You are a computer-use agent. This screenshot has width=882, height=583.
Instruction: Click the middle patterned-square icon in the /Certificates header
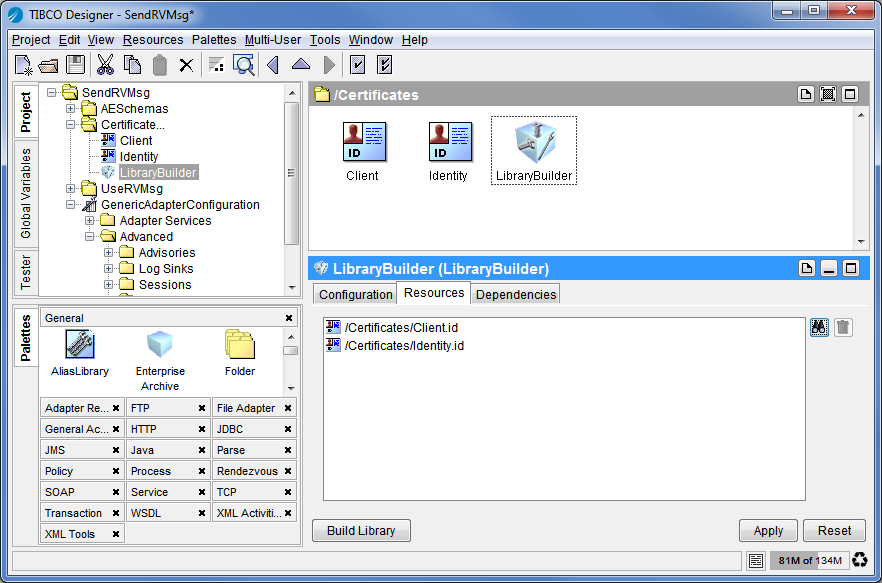point(828,95)
